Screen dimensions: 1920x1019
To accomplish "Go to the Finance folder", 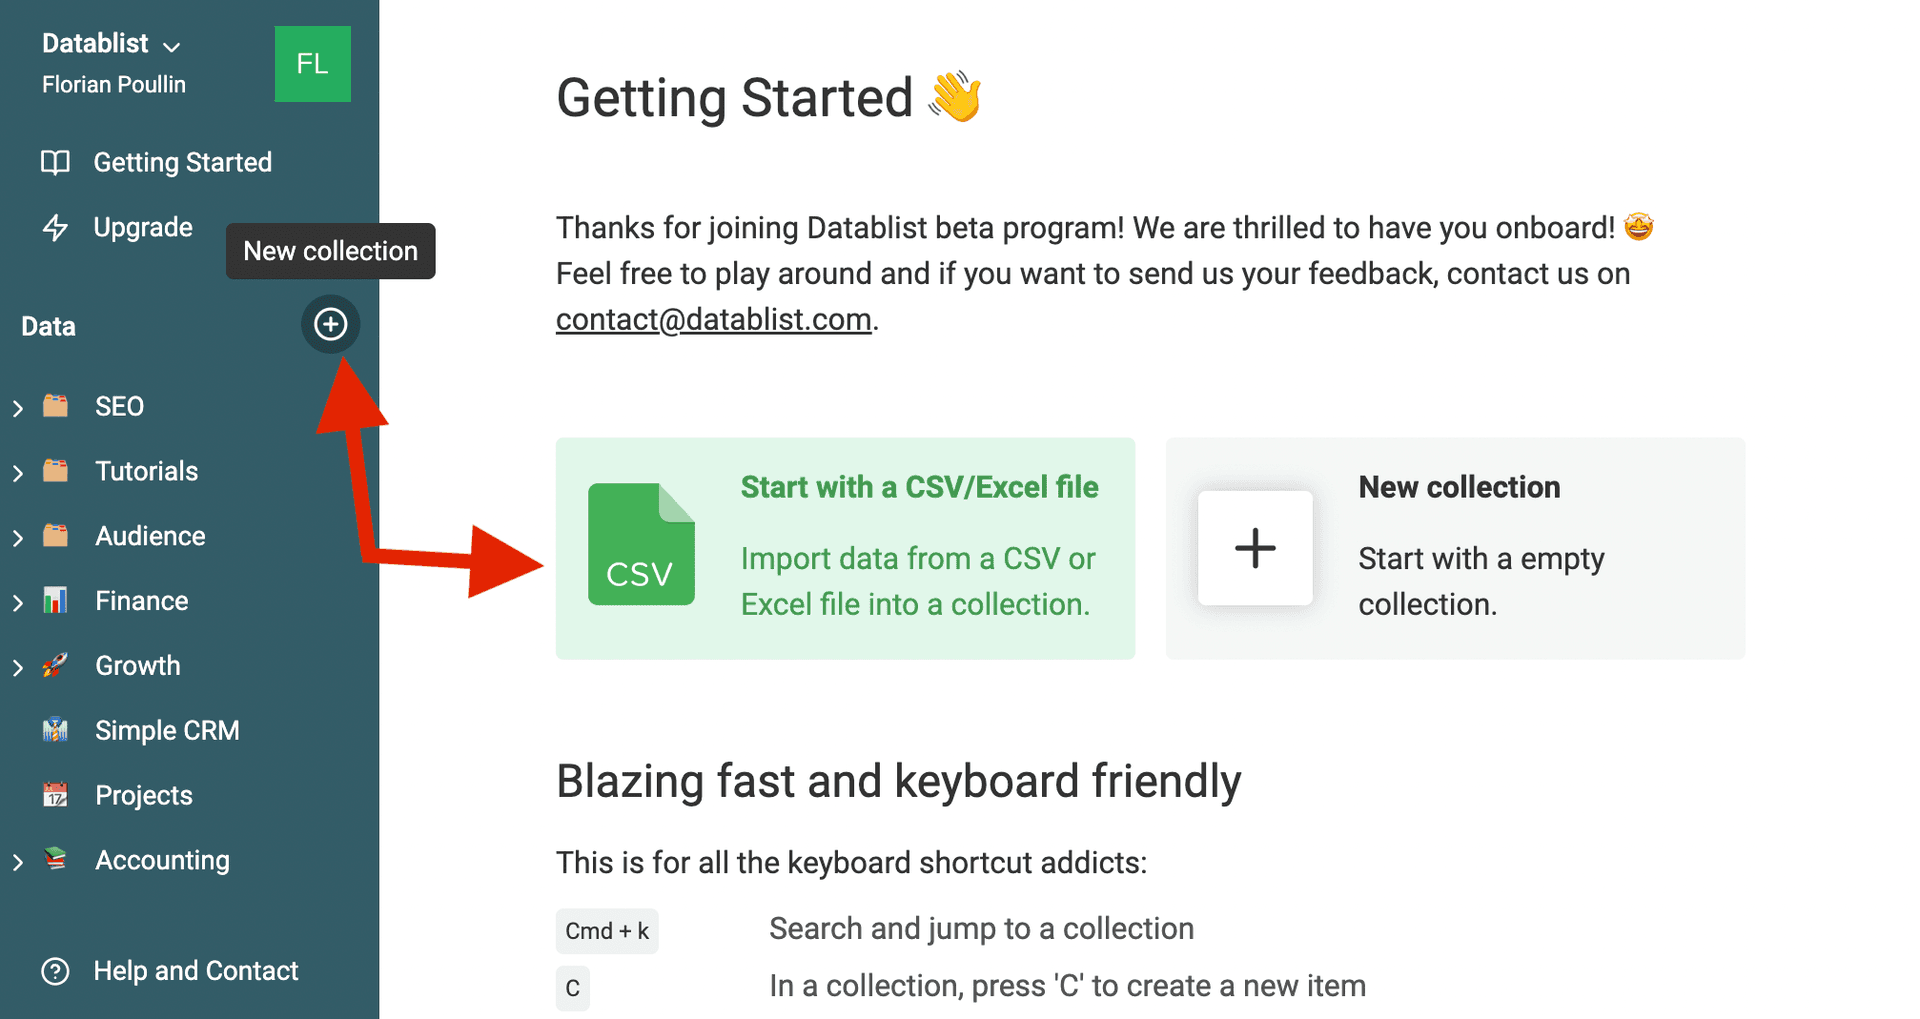I will (141, 601).
